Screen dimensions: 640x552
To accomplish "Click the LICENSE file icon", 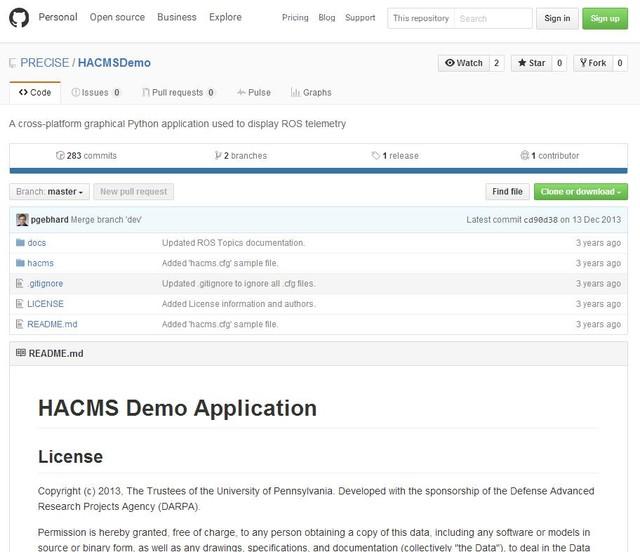I will pyautogui.click(x=19, y=304).
